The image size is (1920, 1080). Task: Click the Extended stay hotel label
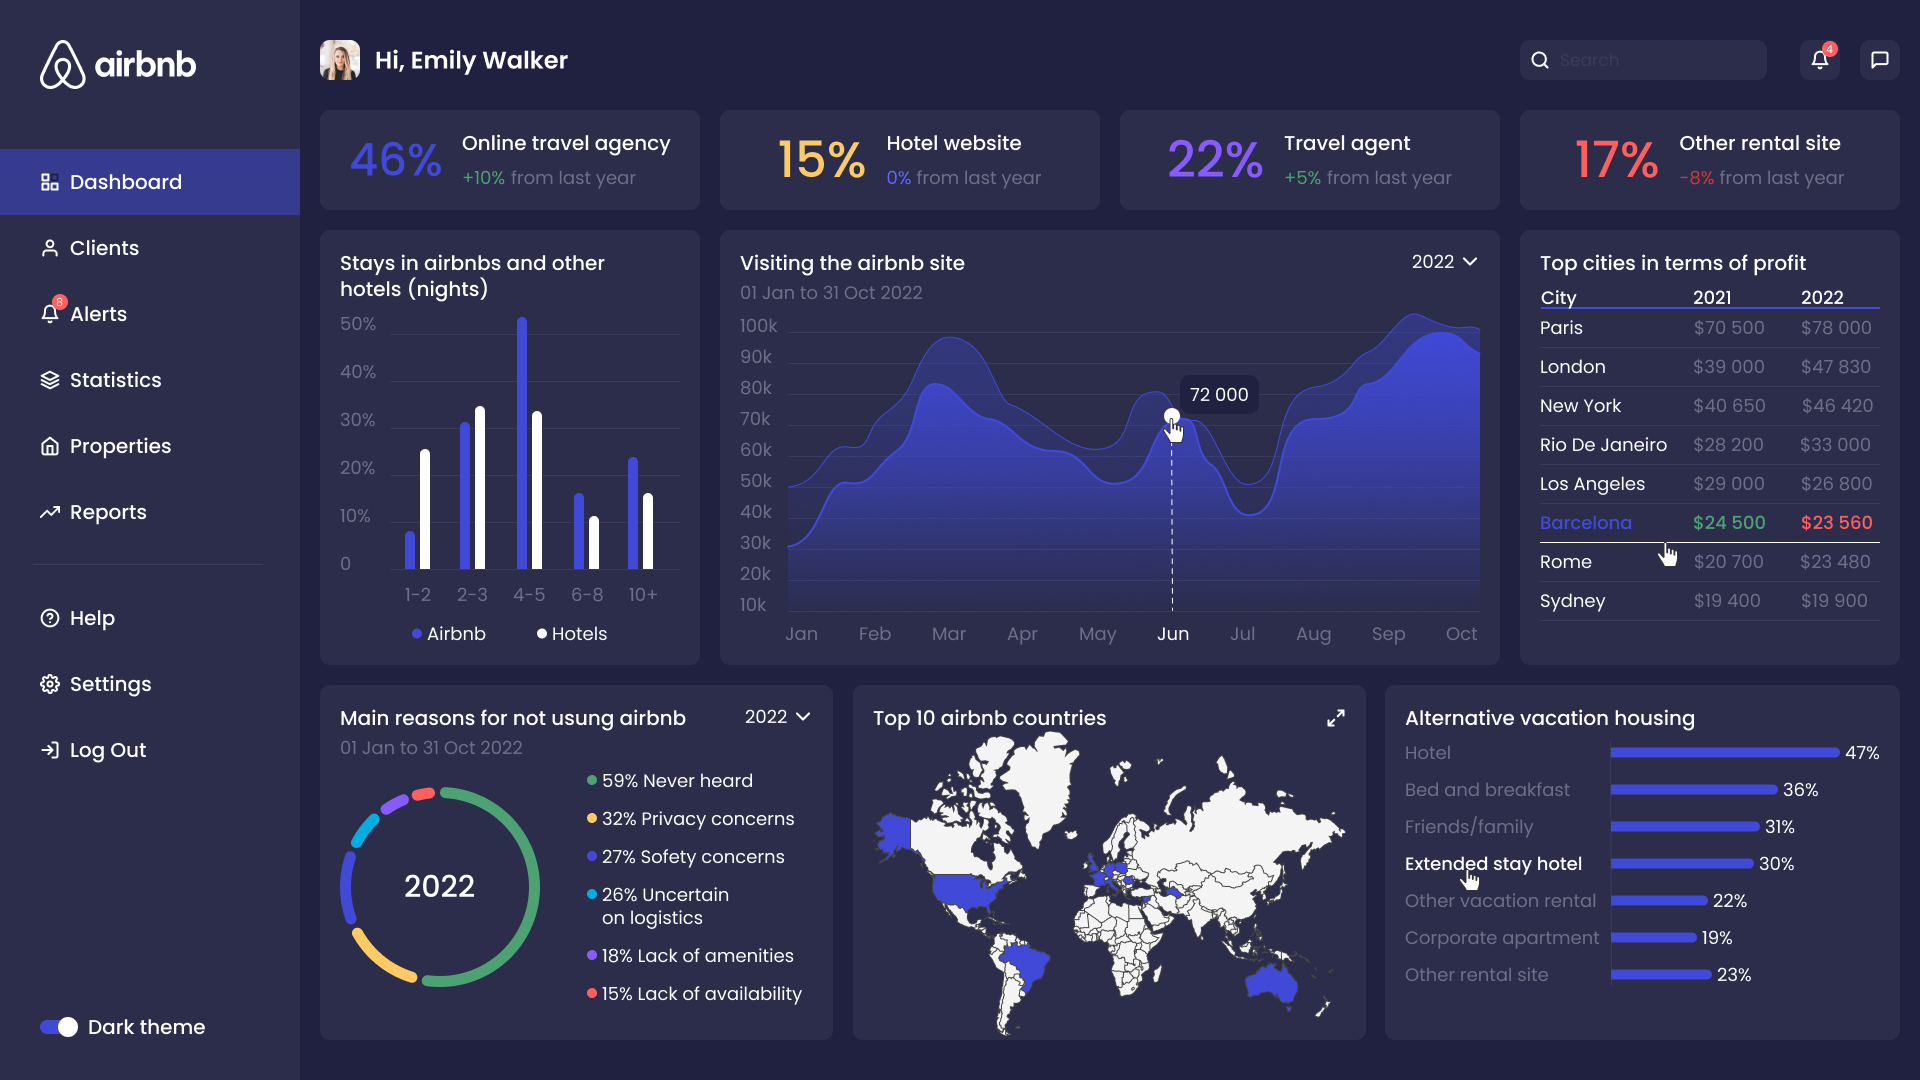click(x=1493, y=864)
